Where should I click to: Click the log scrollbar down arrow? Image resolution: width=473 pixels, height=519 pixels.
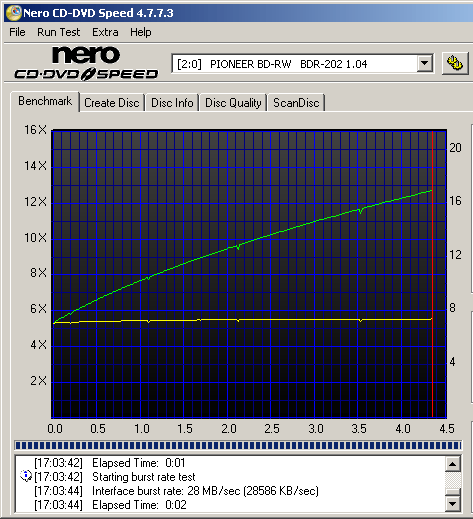tap(453, 503)
